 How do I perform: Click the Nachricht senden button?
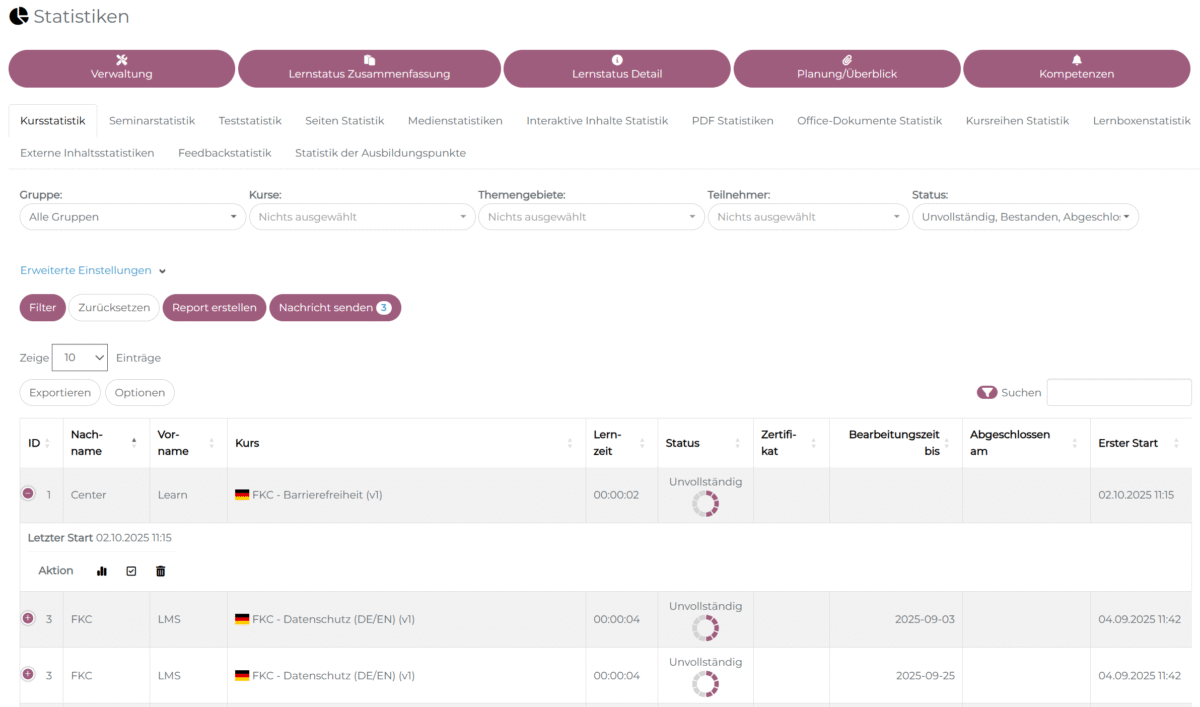click(334, 308)
